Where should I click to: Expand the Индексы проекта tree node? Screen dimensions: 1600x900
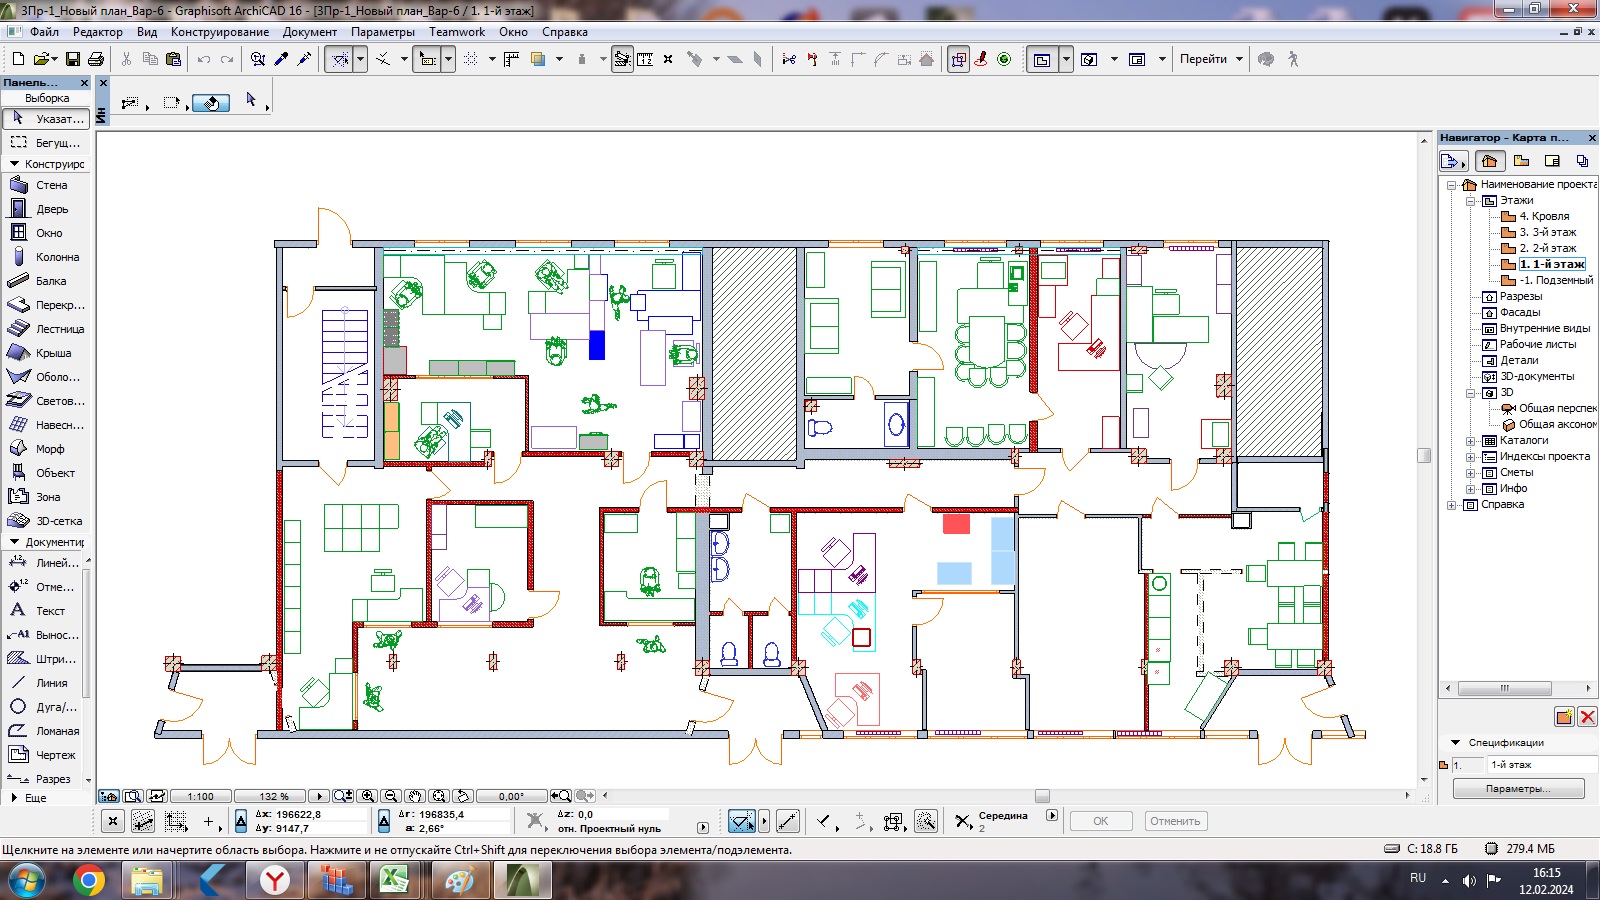point(1471,457)
